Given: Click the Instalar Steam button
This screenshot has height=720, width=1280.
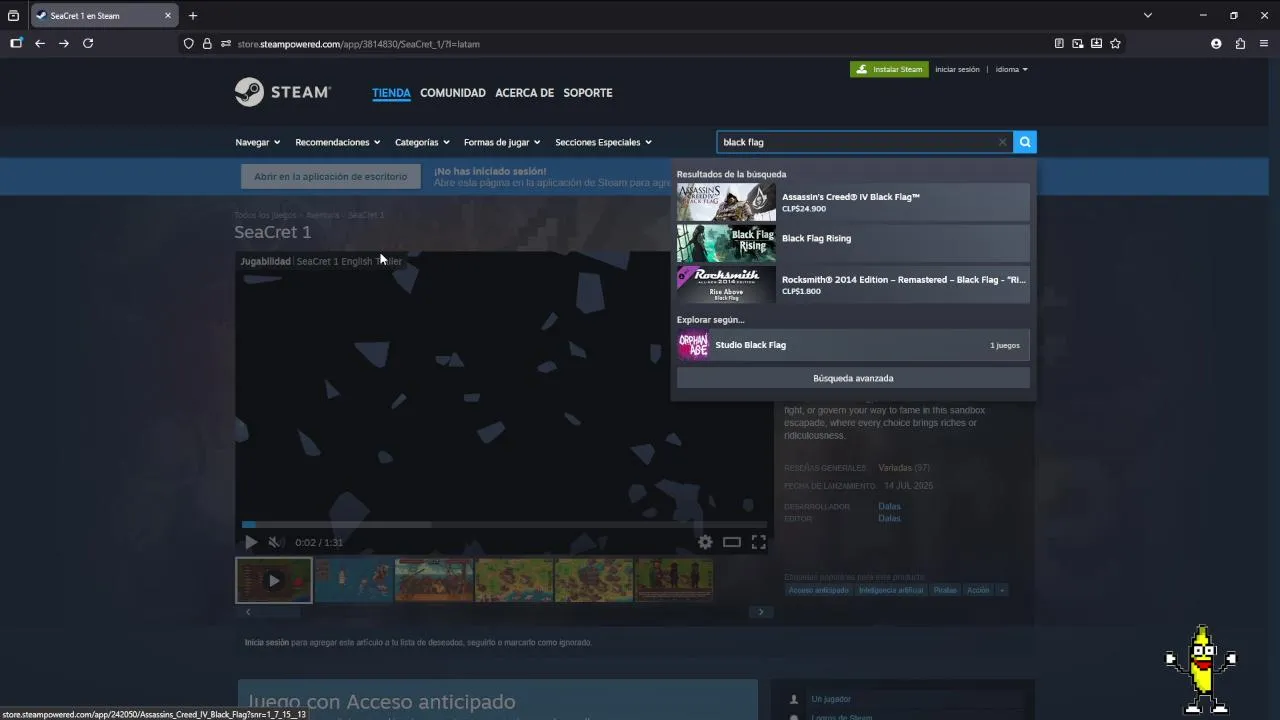Looking at the screenshot, I should point(889,69).
